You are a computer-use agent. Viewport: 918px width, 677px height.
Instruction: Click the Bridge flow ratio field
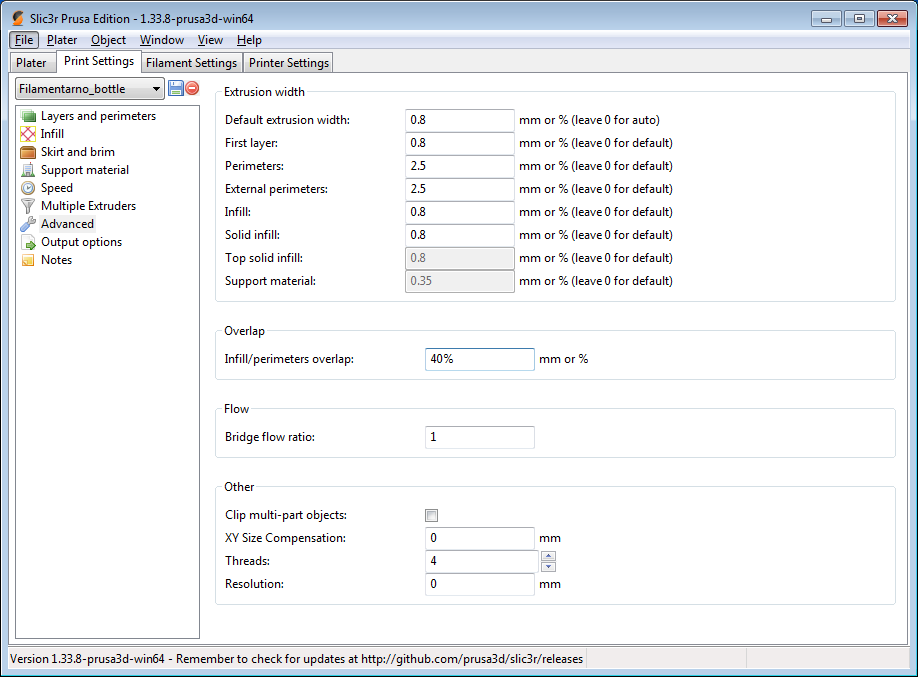click(479, 437)
